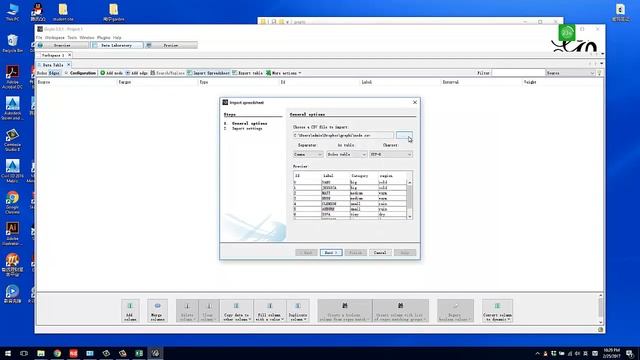Click Cancel in the Import spreadsheet dialog
This screenshot has width=640, height=360.
coord(380,253)
